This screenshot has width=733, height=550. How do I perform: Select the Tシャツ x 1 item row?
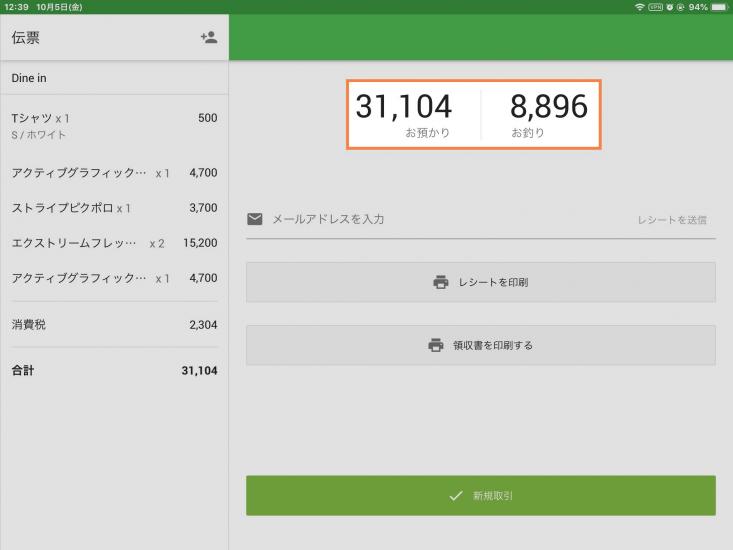click(114, 126)
